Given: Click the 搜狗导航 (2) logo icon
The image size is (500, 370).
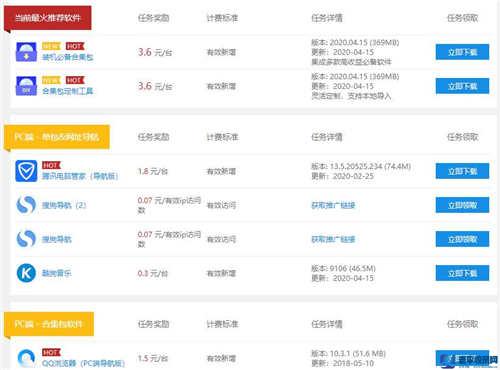Looking at the screenshot, I should [26, 205].
